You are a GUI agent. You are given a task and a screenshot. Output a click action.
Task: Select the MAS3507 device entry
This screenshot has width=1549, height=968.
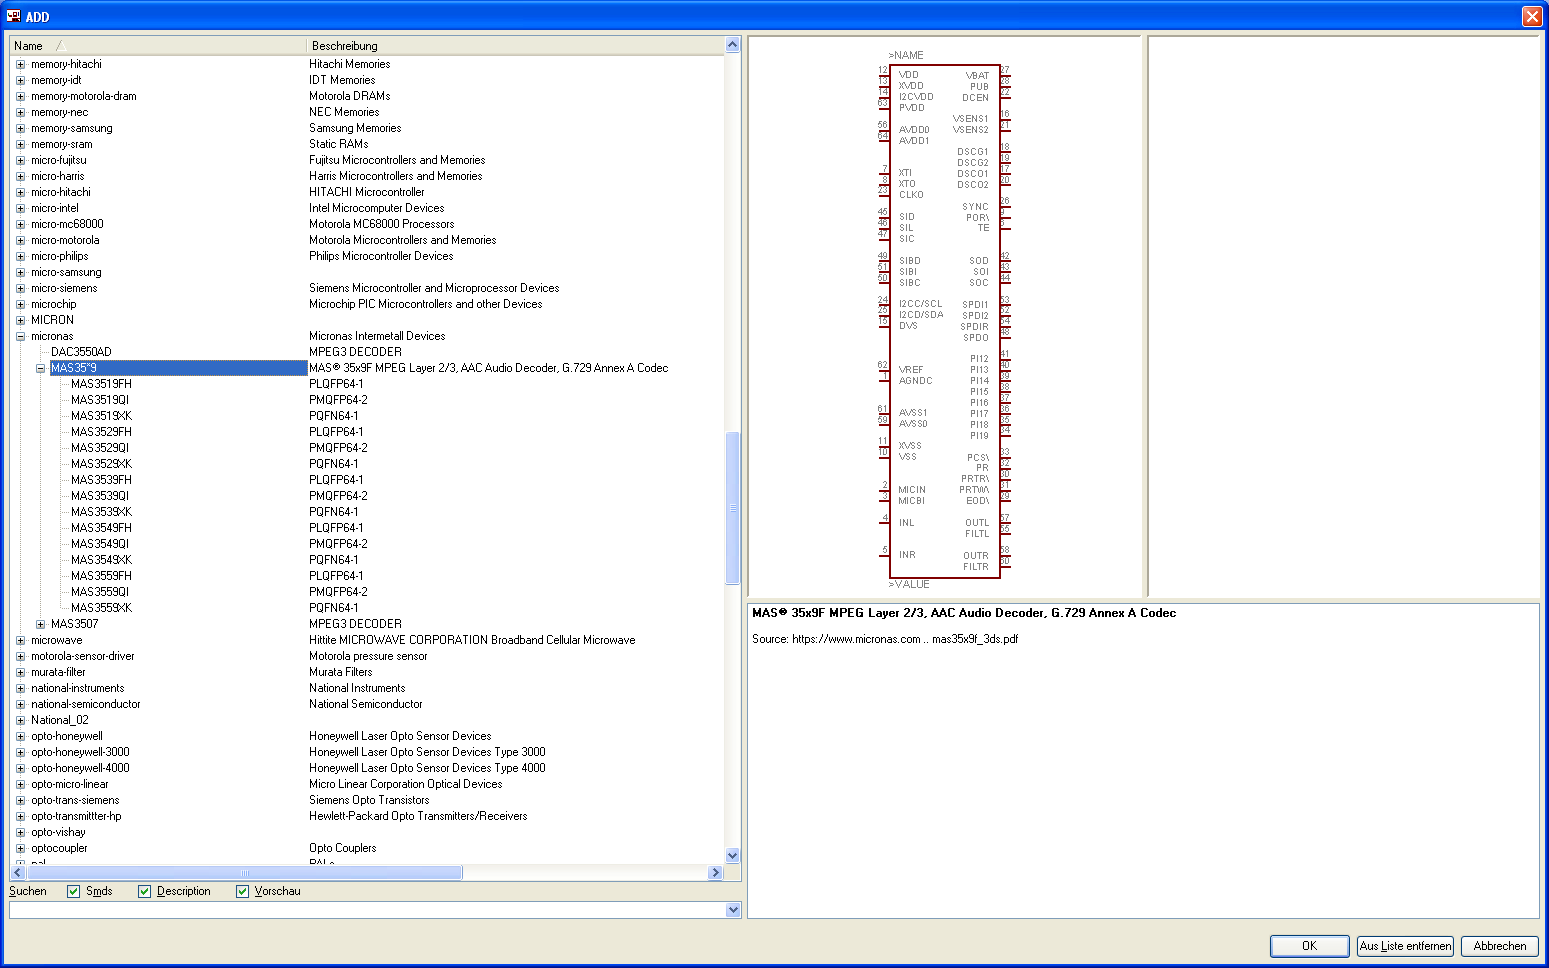74,624
